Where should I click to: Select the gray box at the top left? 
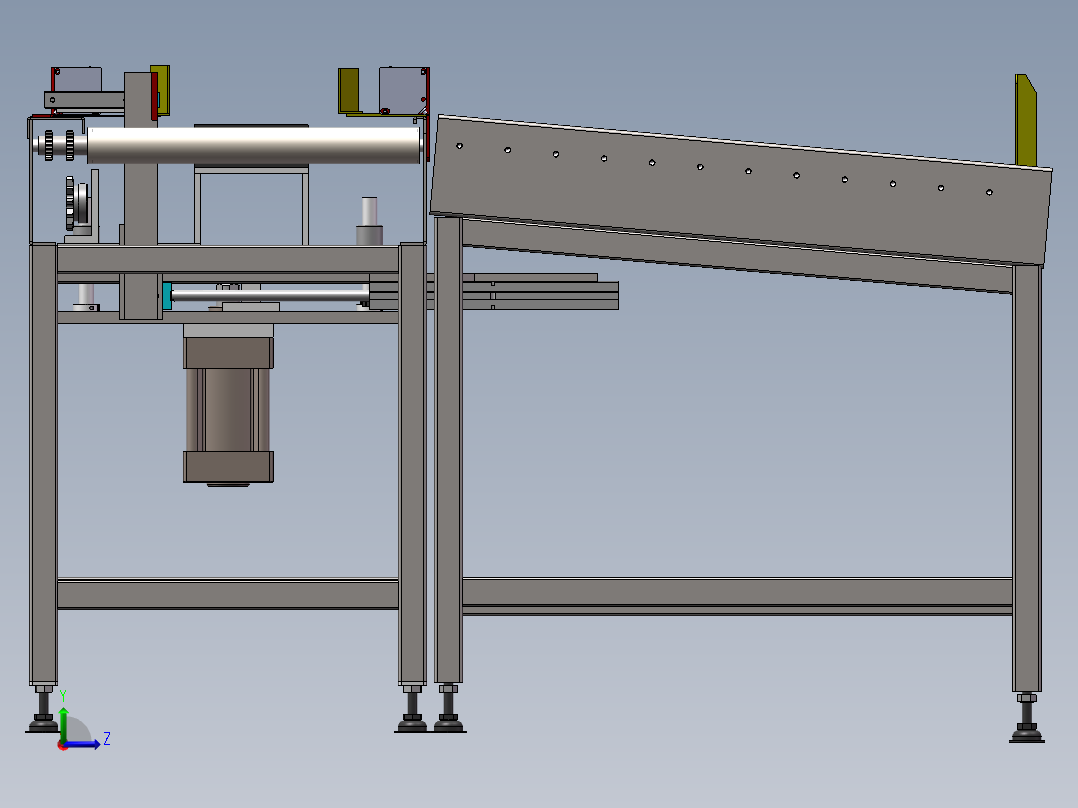click(x=78, y=79)
